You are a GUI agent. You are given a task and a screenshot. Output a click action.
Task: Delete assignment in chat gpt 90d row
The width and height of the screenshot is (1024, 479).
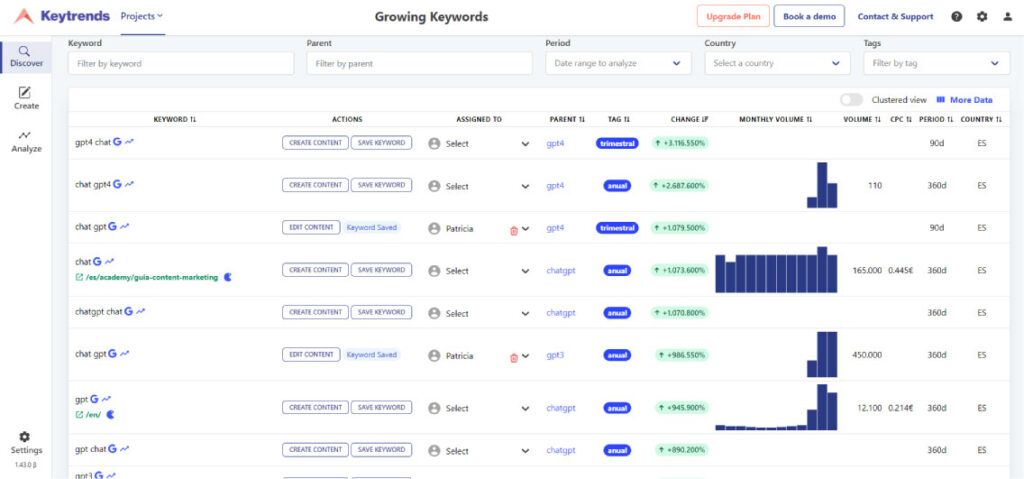coord(514,231)
